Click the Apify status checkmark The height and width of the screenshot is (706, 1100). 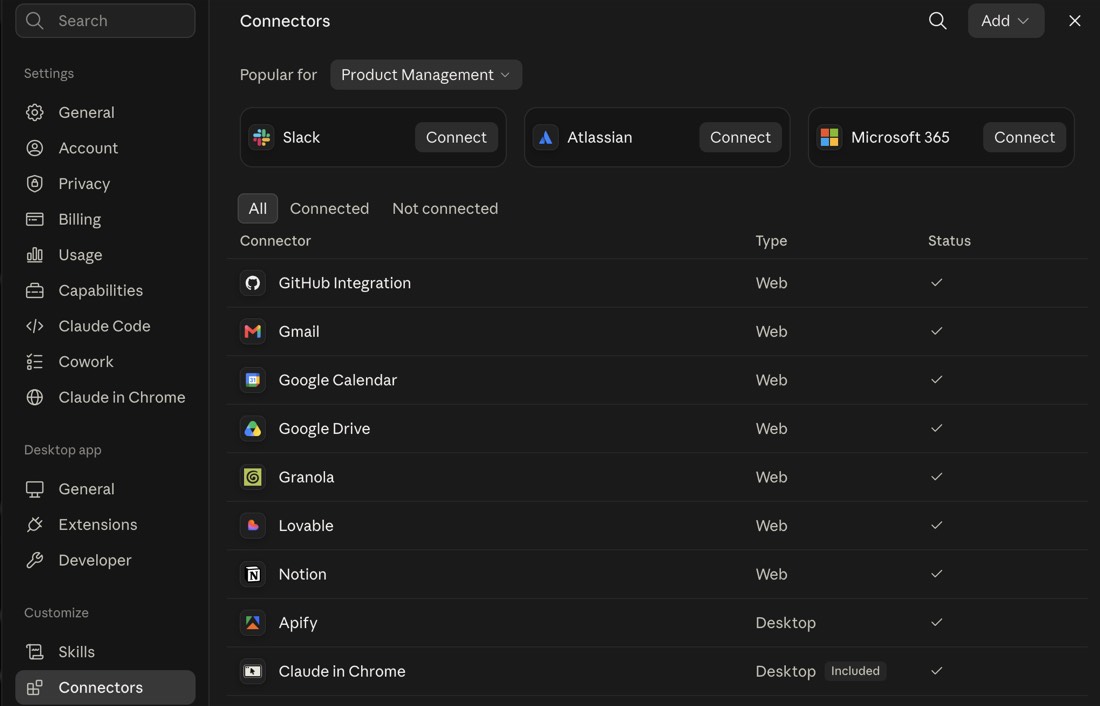click(936, 622)
